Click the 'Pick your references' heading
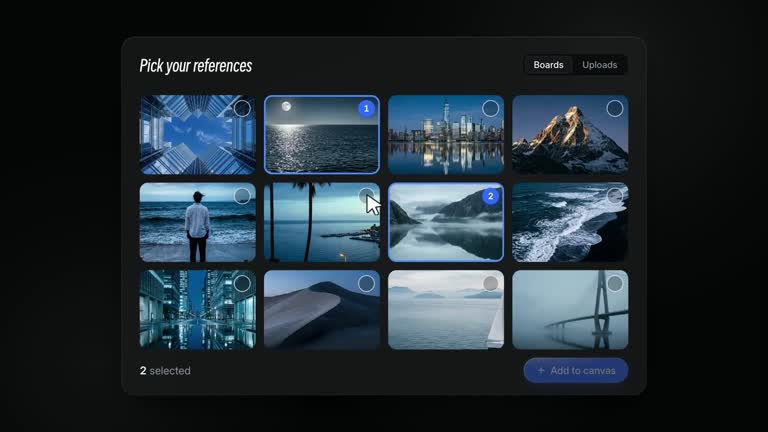This screenshot has width=768, height=432. point(195,66)
